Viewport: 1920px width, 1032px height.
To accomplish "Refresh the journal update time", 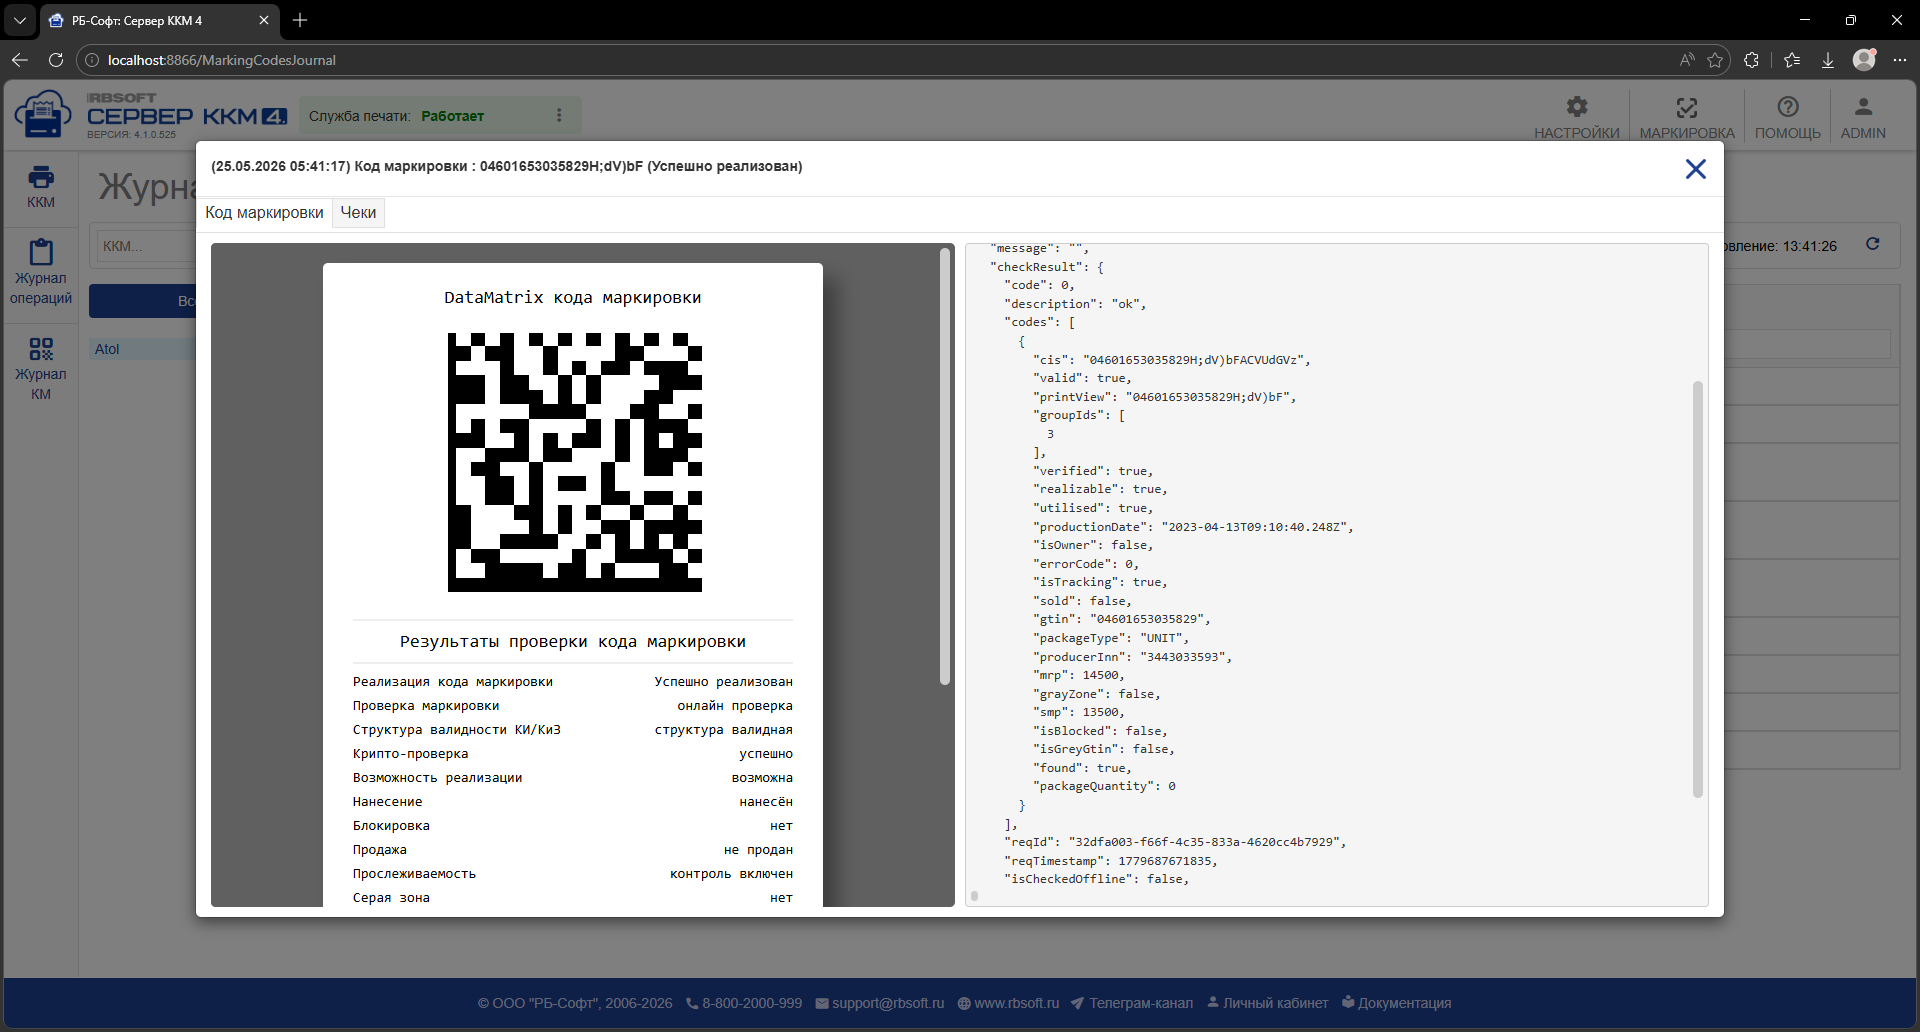I will tap(1873, 244).
